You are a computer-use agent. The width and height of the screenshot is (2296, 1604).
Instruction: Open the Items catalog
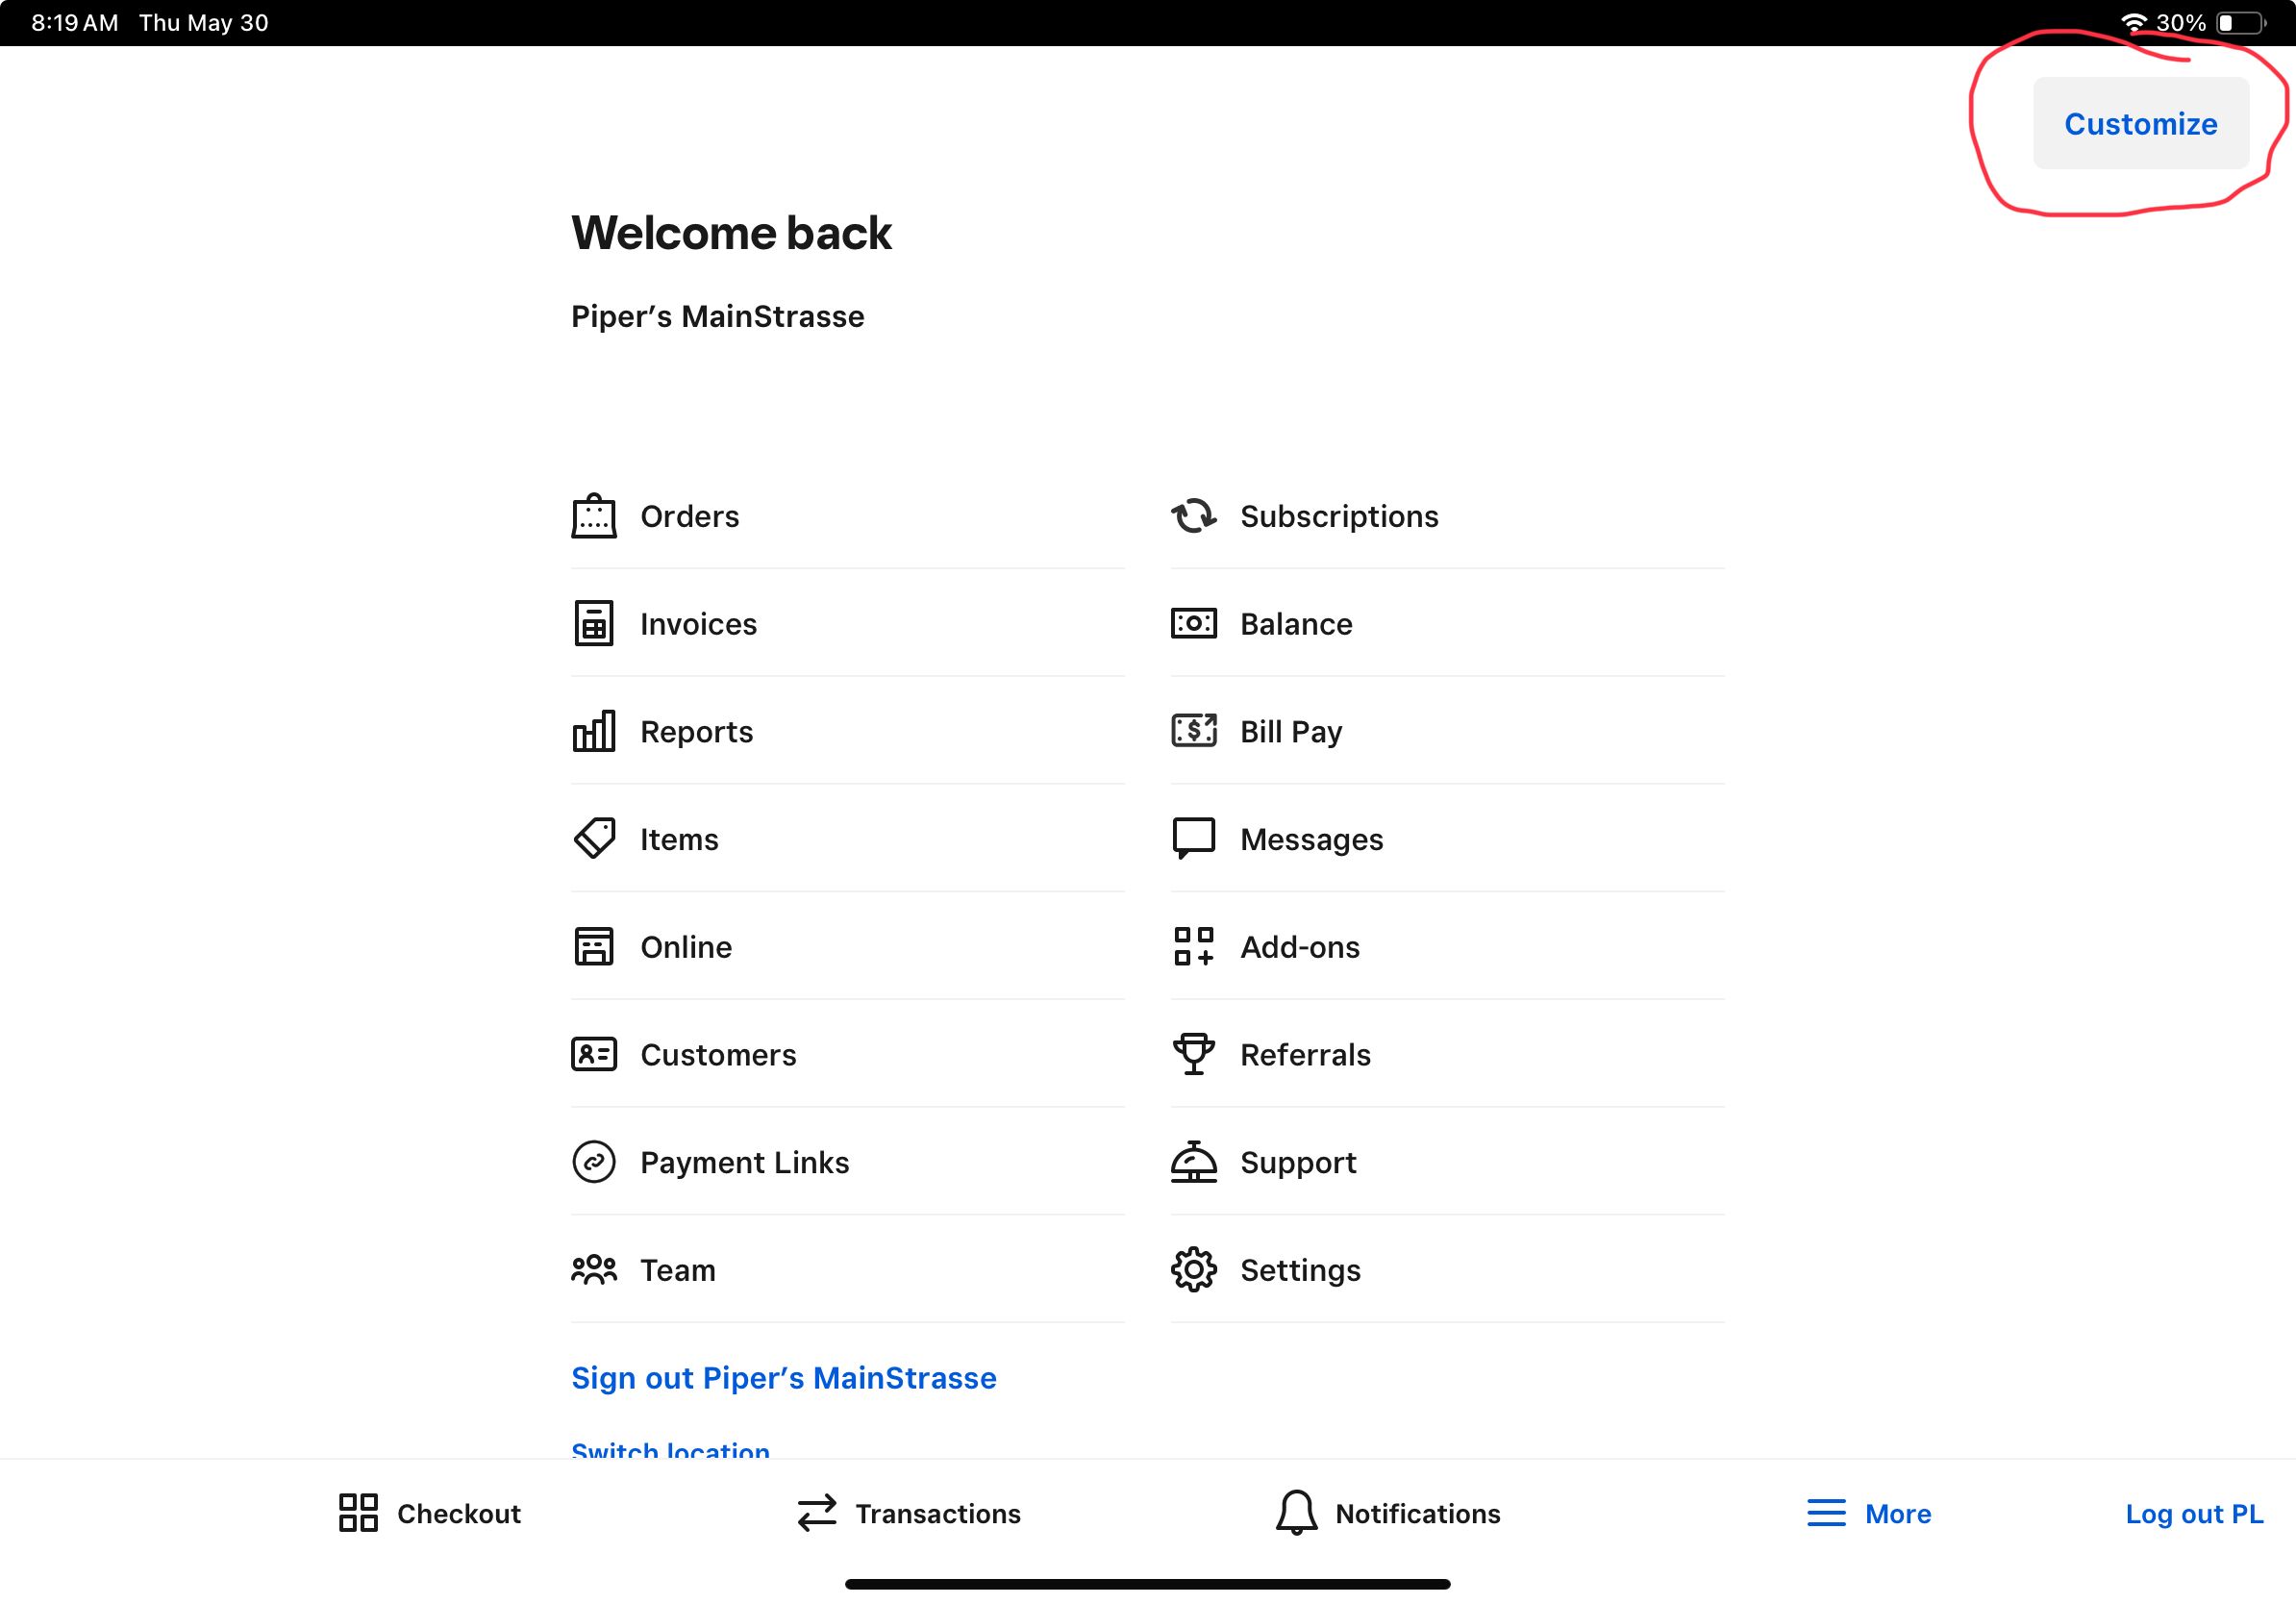(679, 839)
